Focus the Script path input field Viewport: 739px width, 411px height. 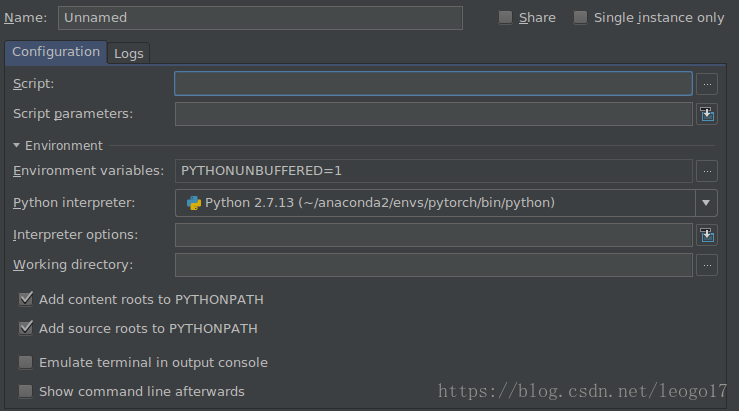[433, 83]
